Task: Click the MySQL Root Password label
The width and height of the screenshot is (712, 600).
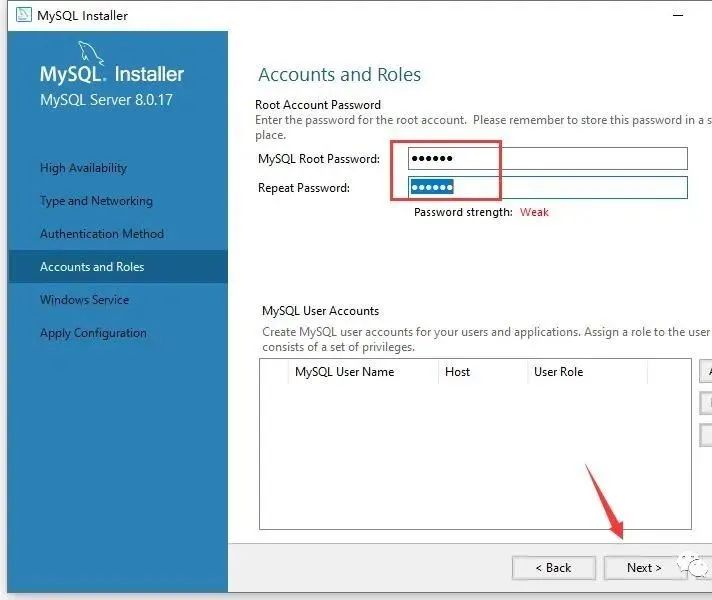Action: (319, 159)
